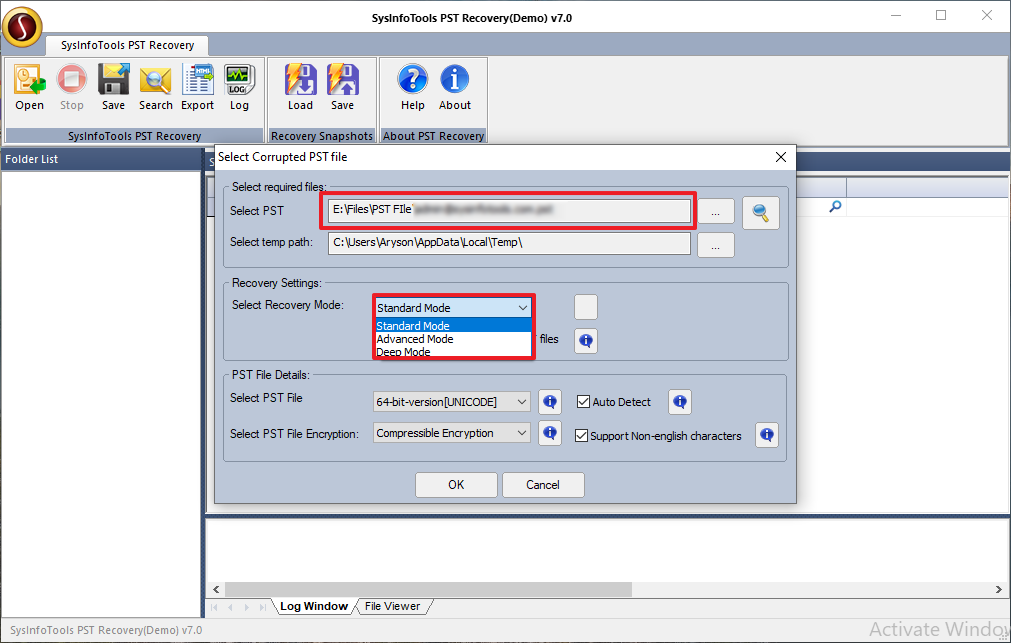Click the horizontal scrollbar thumb in log area
The height and width of the screenshot is (643, 1011).
click(428, 589)
